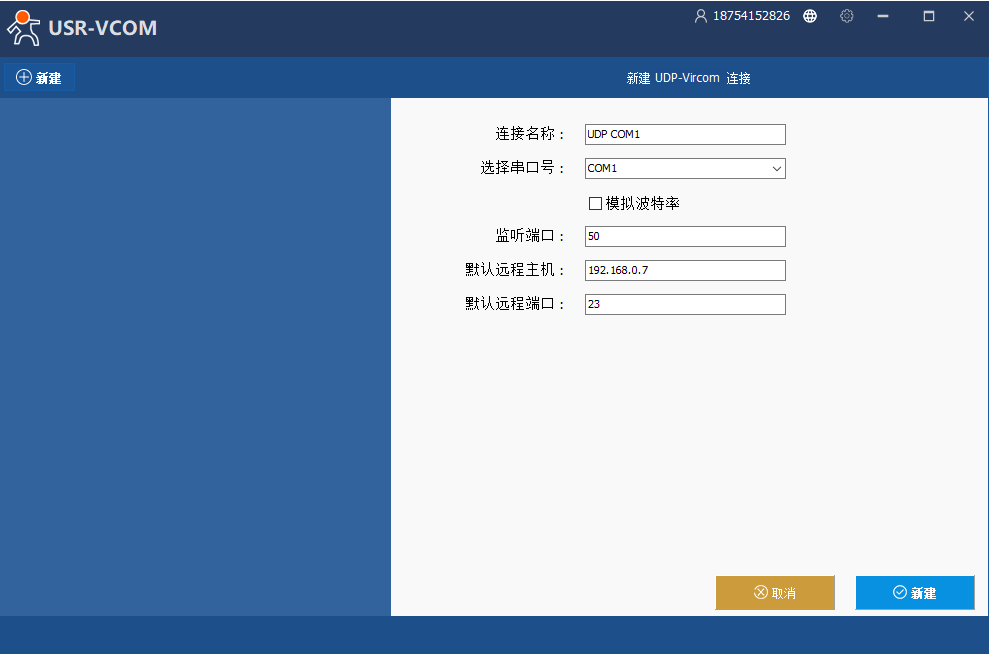Enable the 模拟波特率 checkbox

[595, 203]
